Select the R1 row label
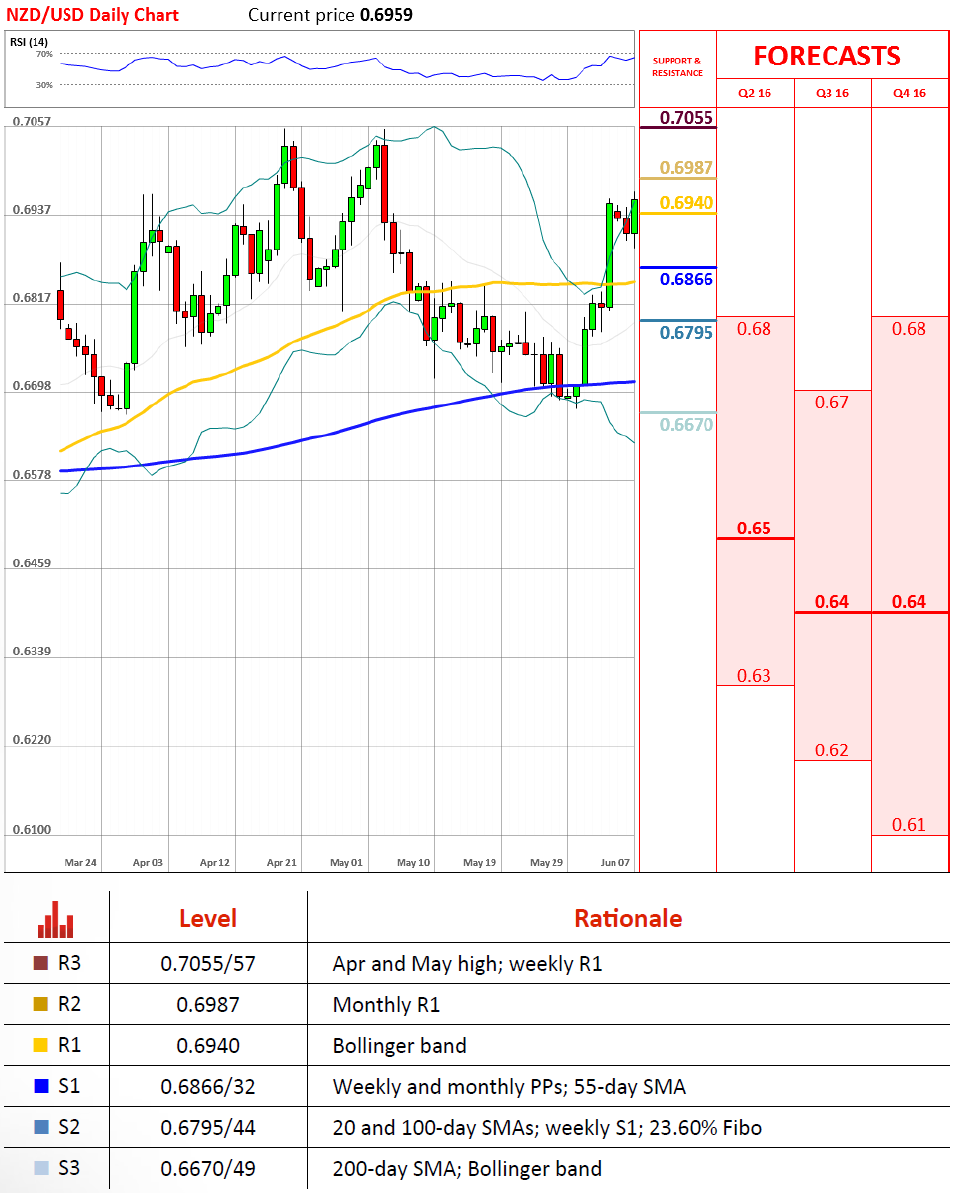 coord(69,1045)
